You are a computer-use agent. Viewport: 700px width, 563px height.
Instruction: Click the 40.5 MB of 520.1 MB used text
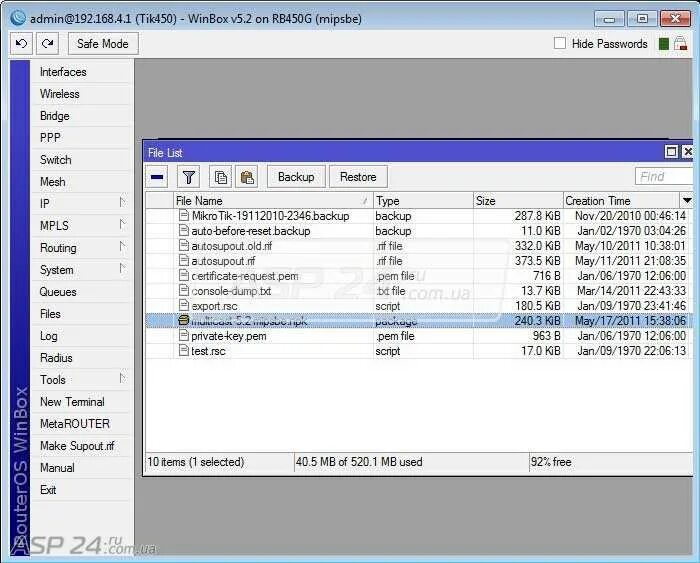359,462
